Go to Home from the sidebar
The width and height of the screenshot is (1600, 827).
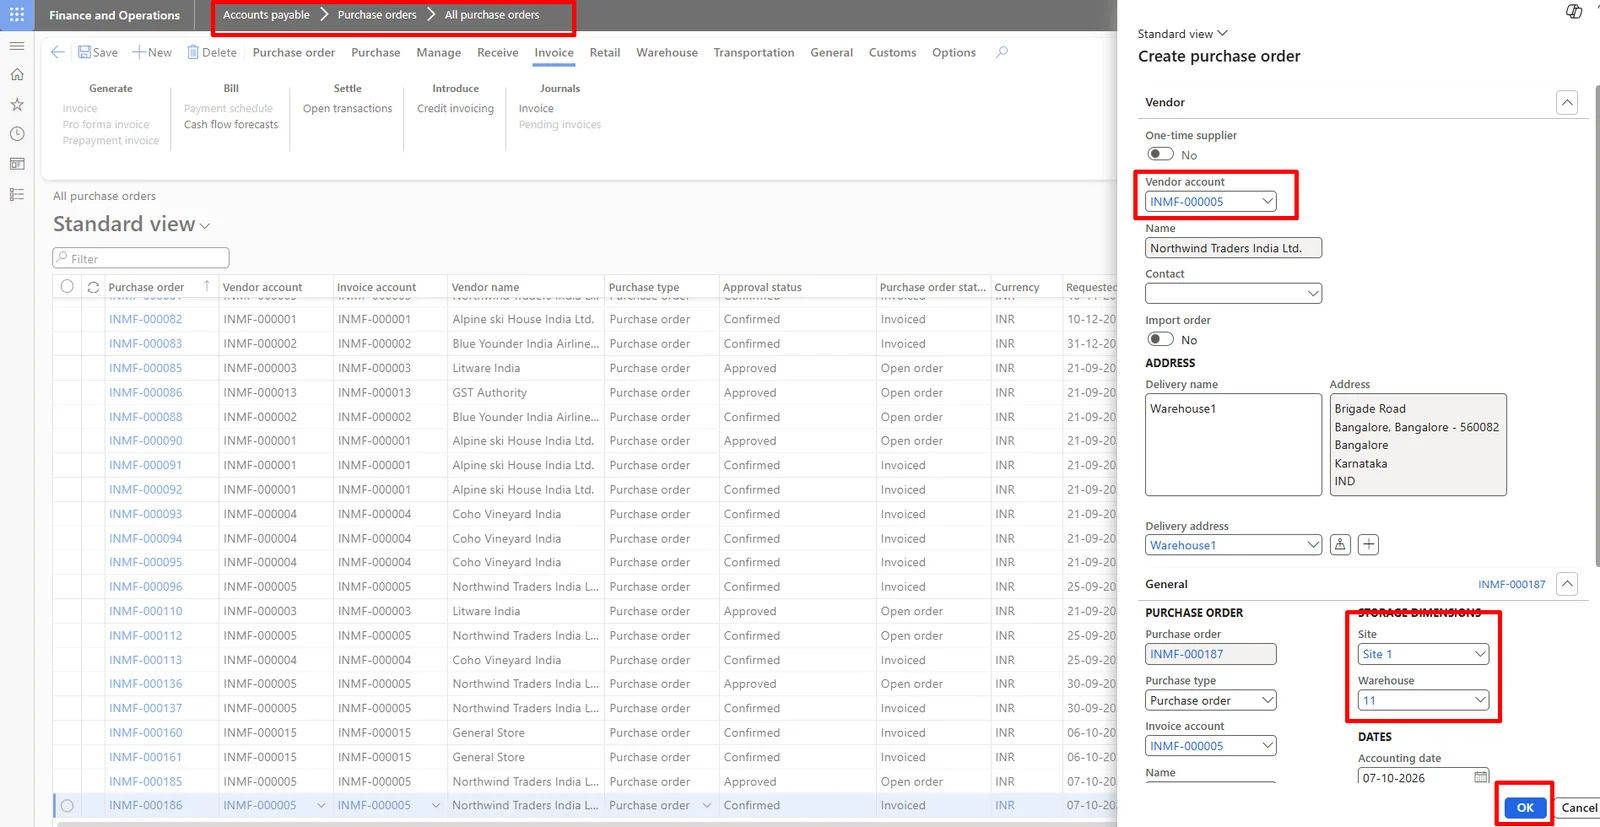[x=17, y=75]
